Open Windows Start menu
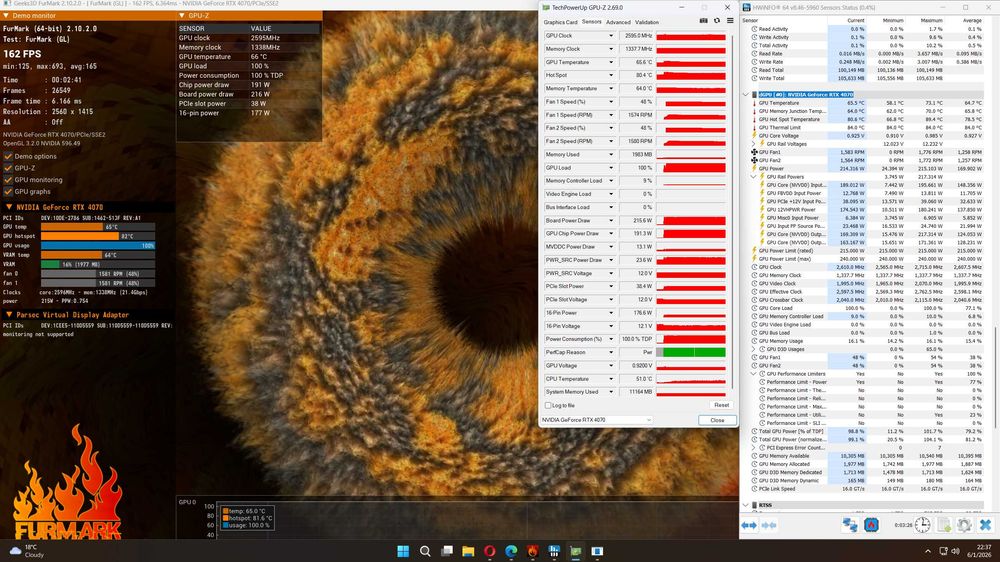This screenshot has height=562, width=1000. 403,551
